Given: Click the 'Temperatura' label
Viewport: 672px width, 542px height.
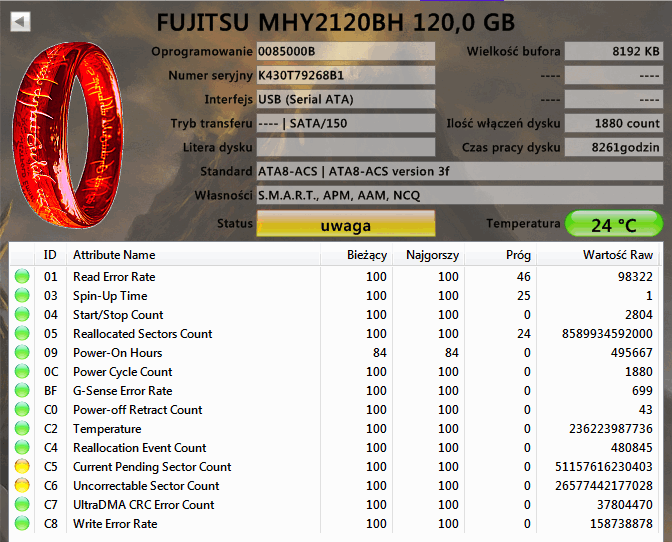Looking at the screenshot, I should click(x=523, y=223).
